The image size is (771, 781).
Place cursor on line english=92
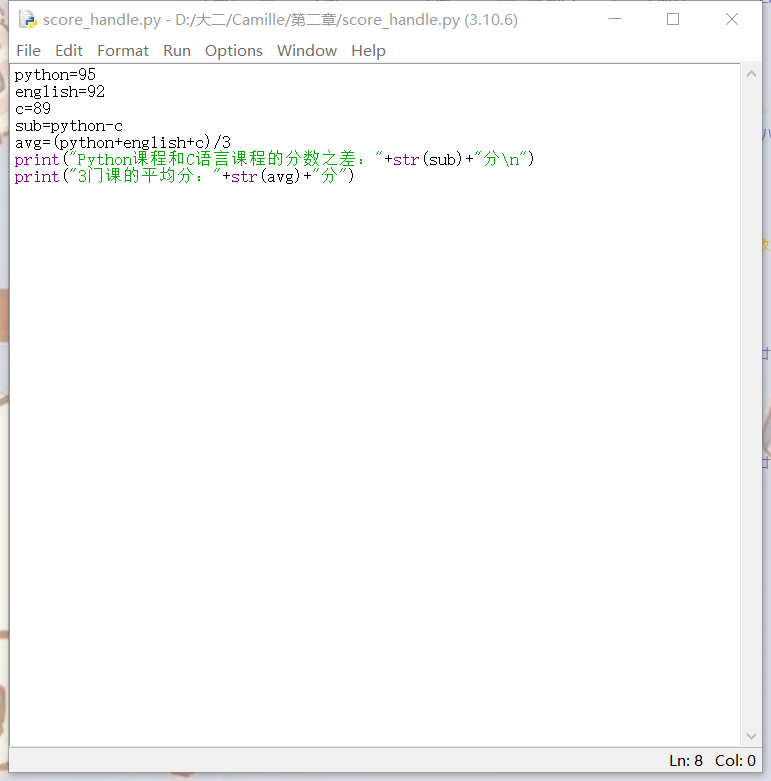60,92
